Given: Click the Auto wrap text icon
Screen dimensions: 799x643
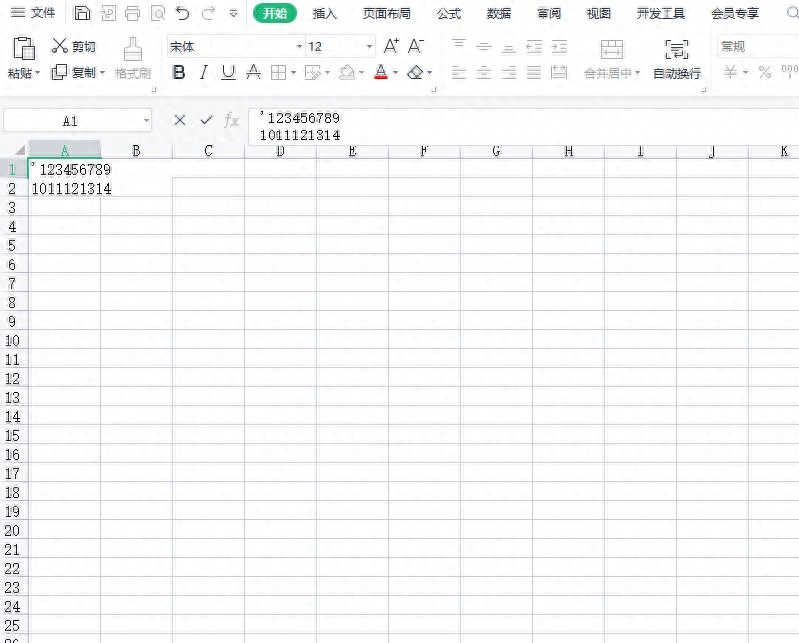Looking at the screenshot, I should point(677,49).
